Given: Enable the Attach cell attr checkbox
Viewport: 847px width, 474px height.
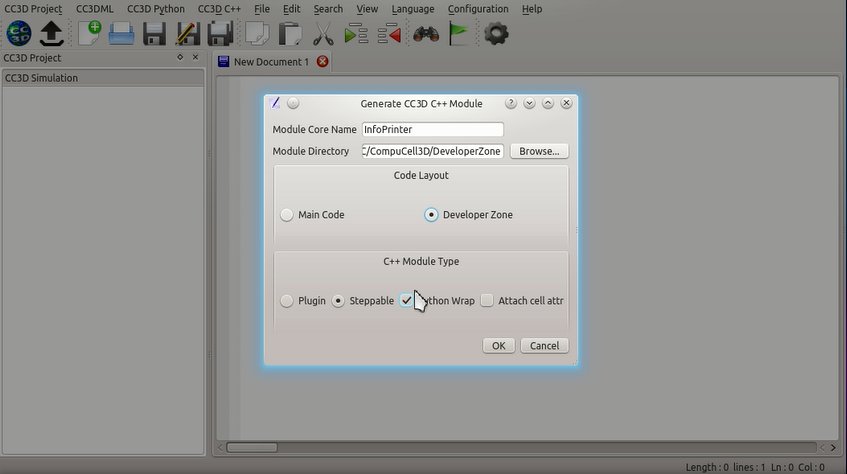Looking at the screenshot, I should pos(487,301).
